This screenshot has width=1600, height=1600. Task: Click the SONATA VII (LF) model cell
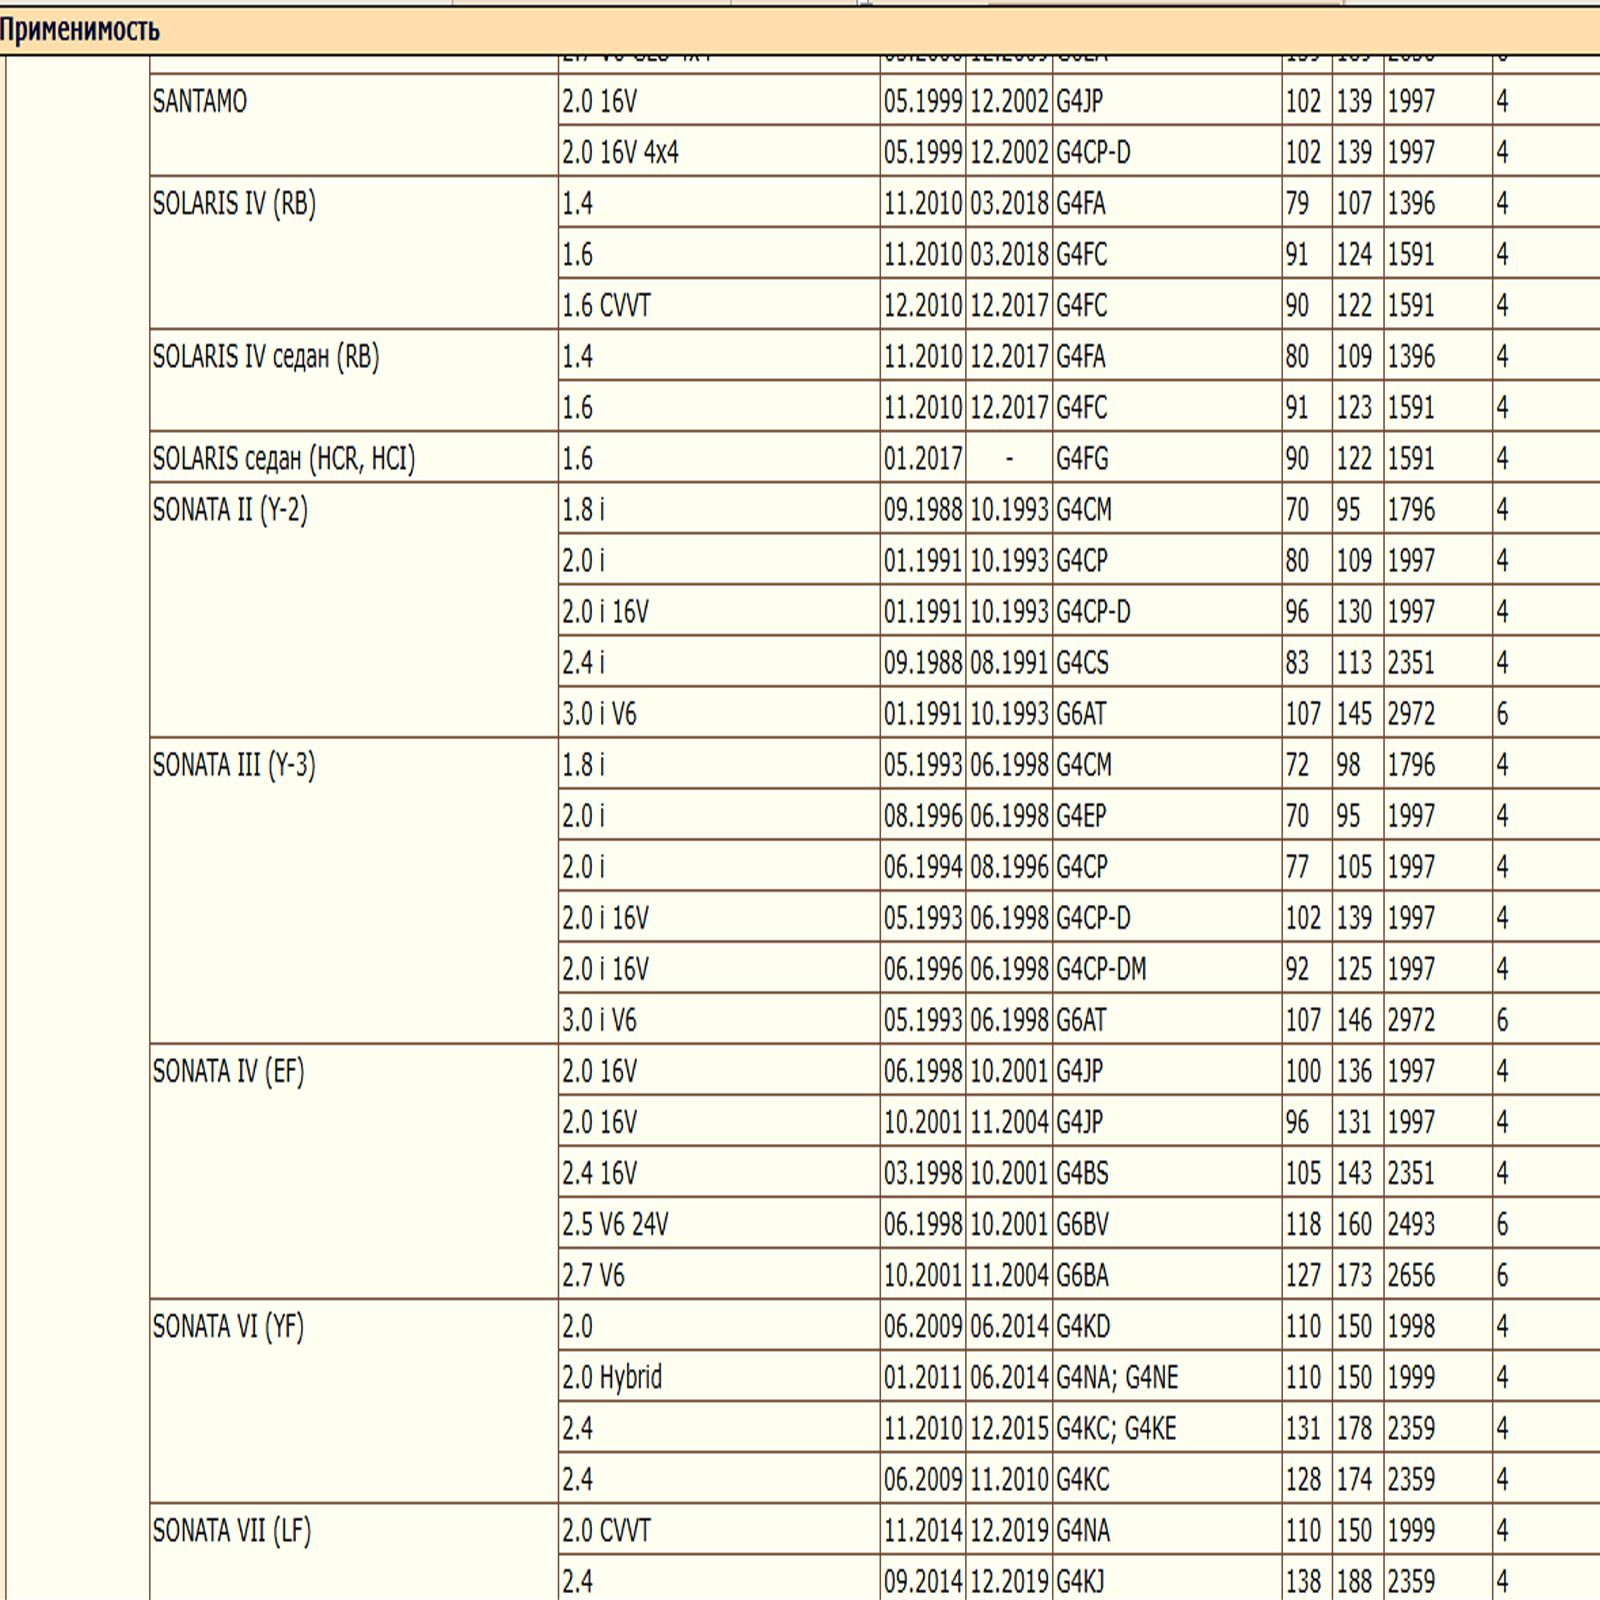click(x=232, y=1531)
